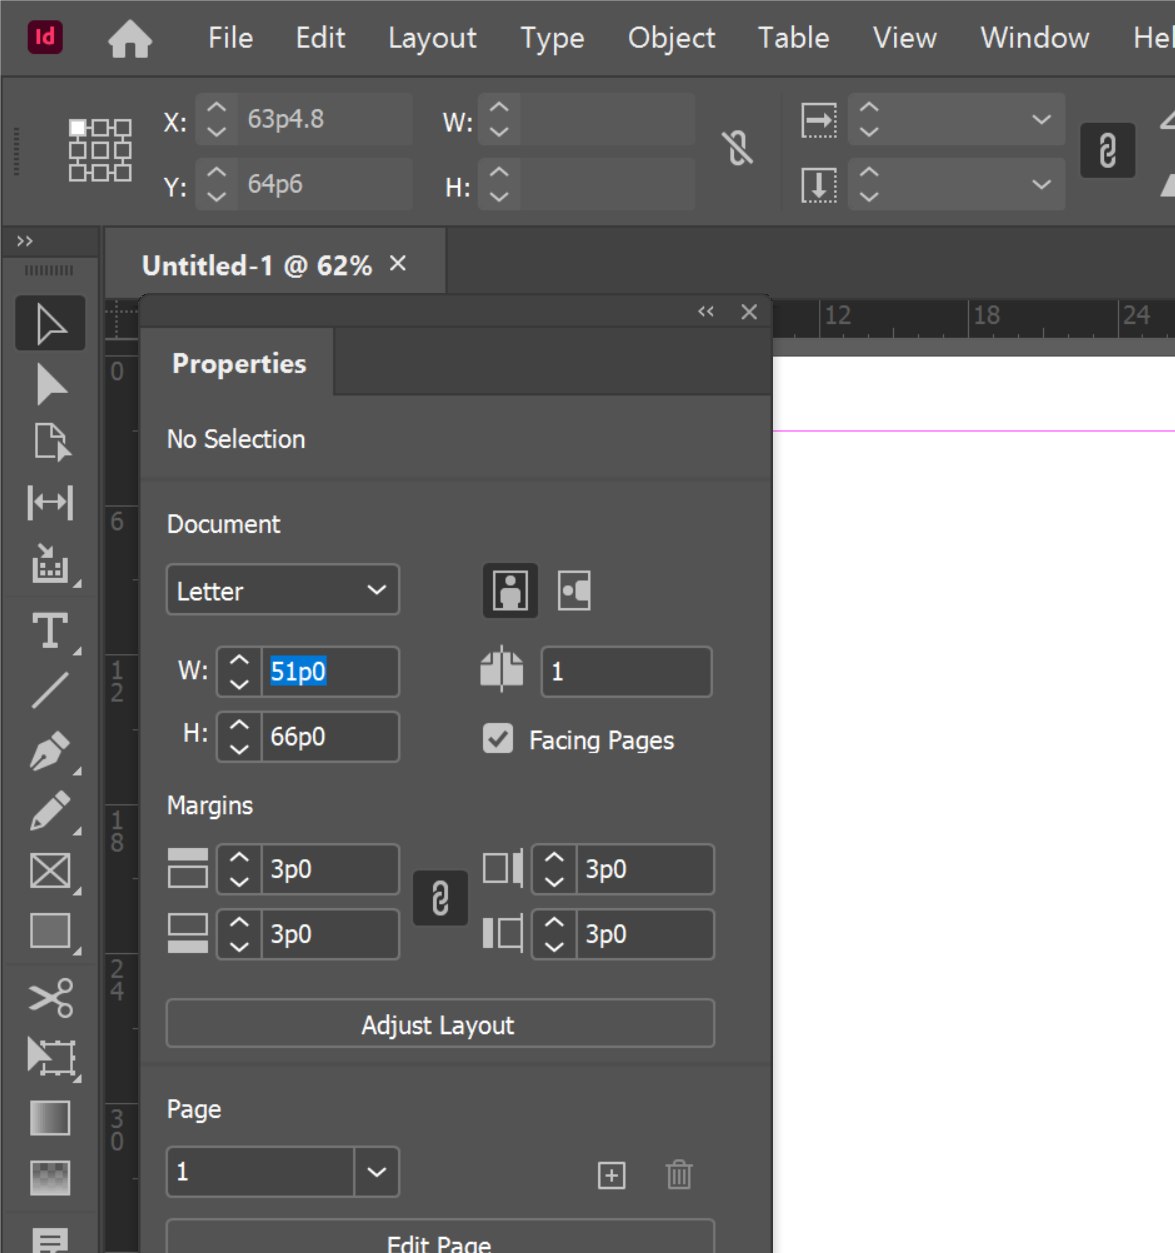The width and height of the screenshot is (1175, 1253).
Task: Open the Object menu
Action: click(671, 38)
